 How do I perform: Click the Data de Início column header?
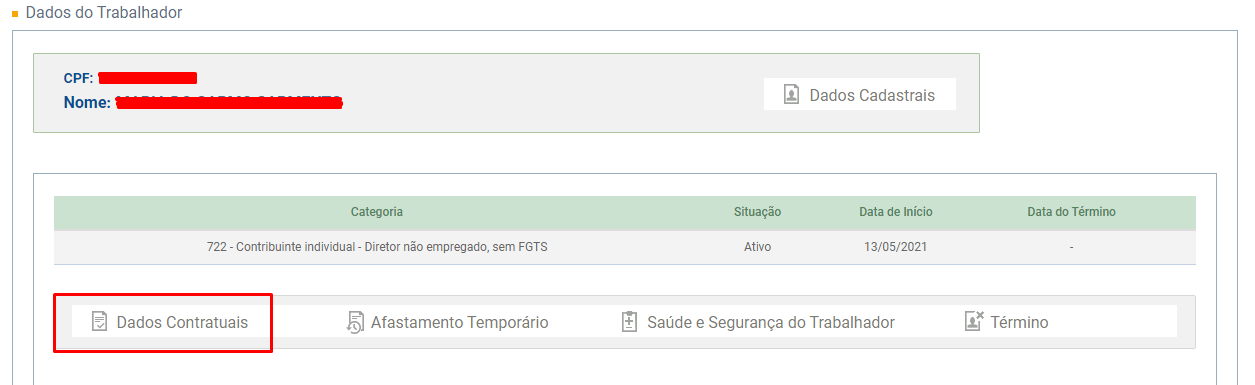[896, 212]
